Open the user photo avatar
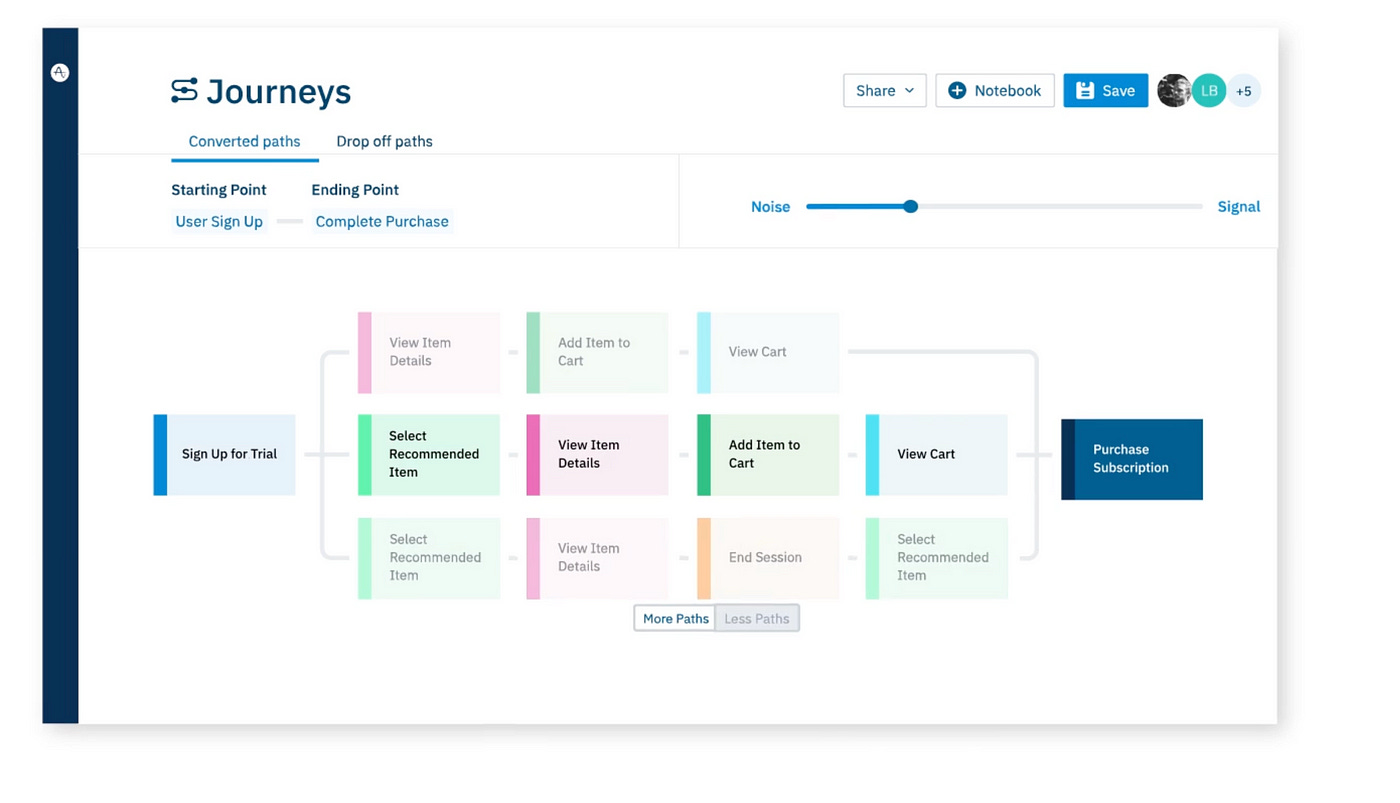This screenshot has width=1400, height=803. point(1174,91)
